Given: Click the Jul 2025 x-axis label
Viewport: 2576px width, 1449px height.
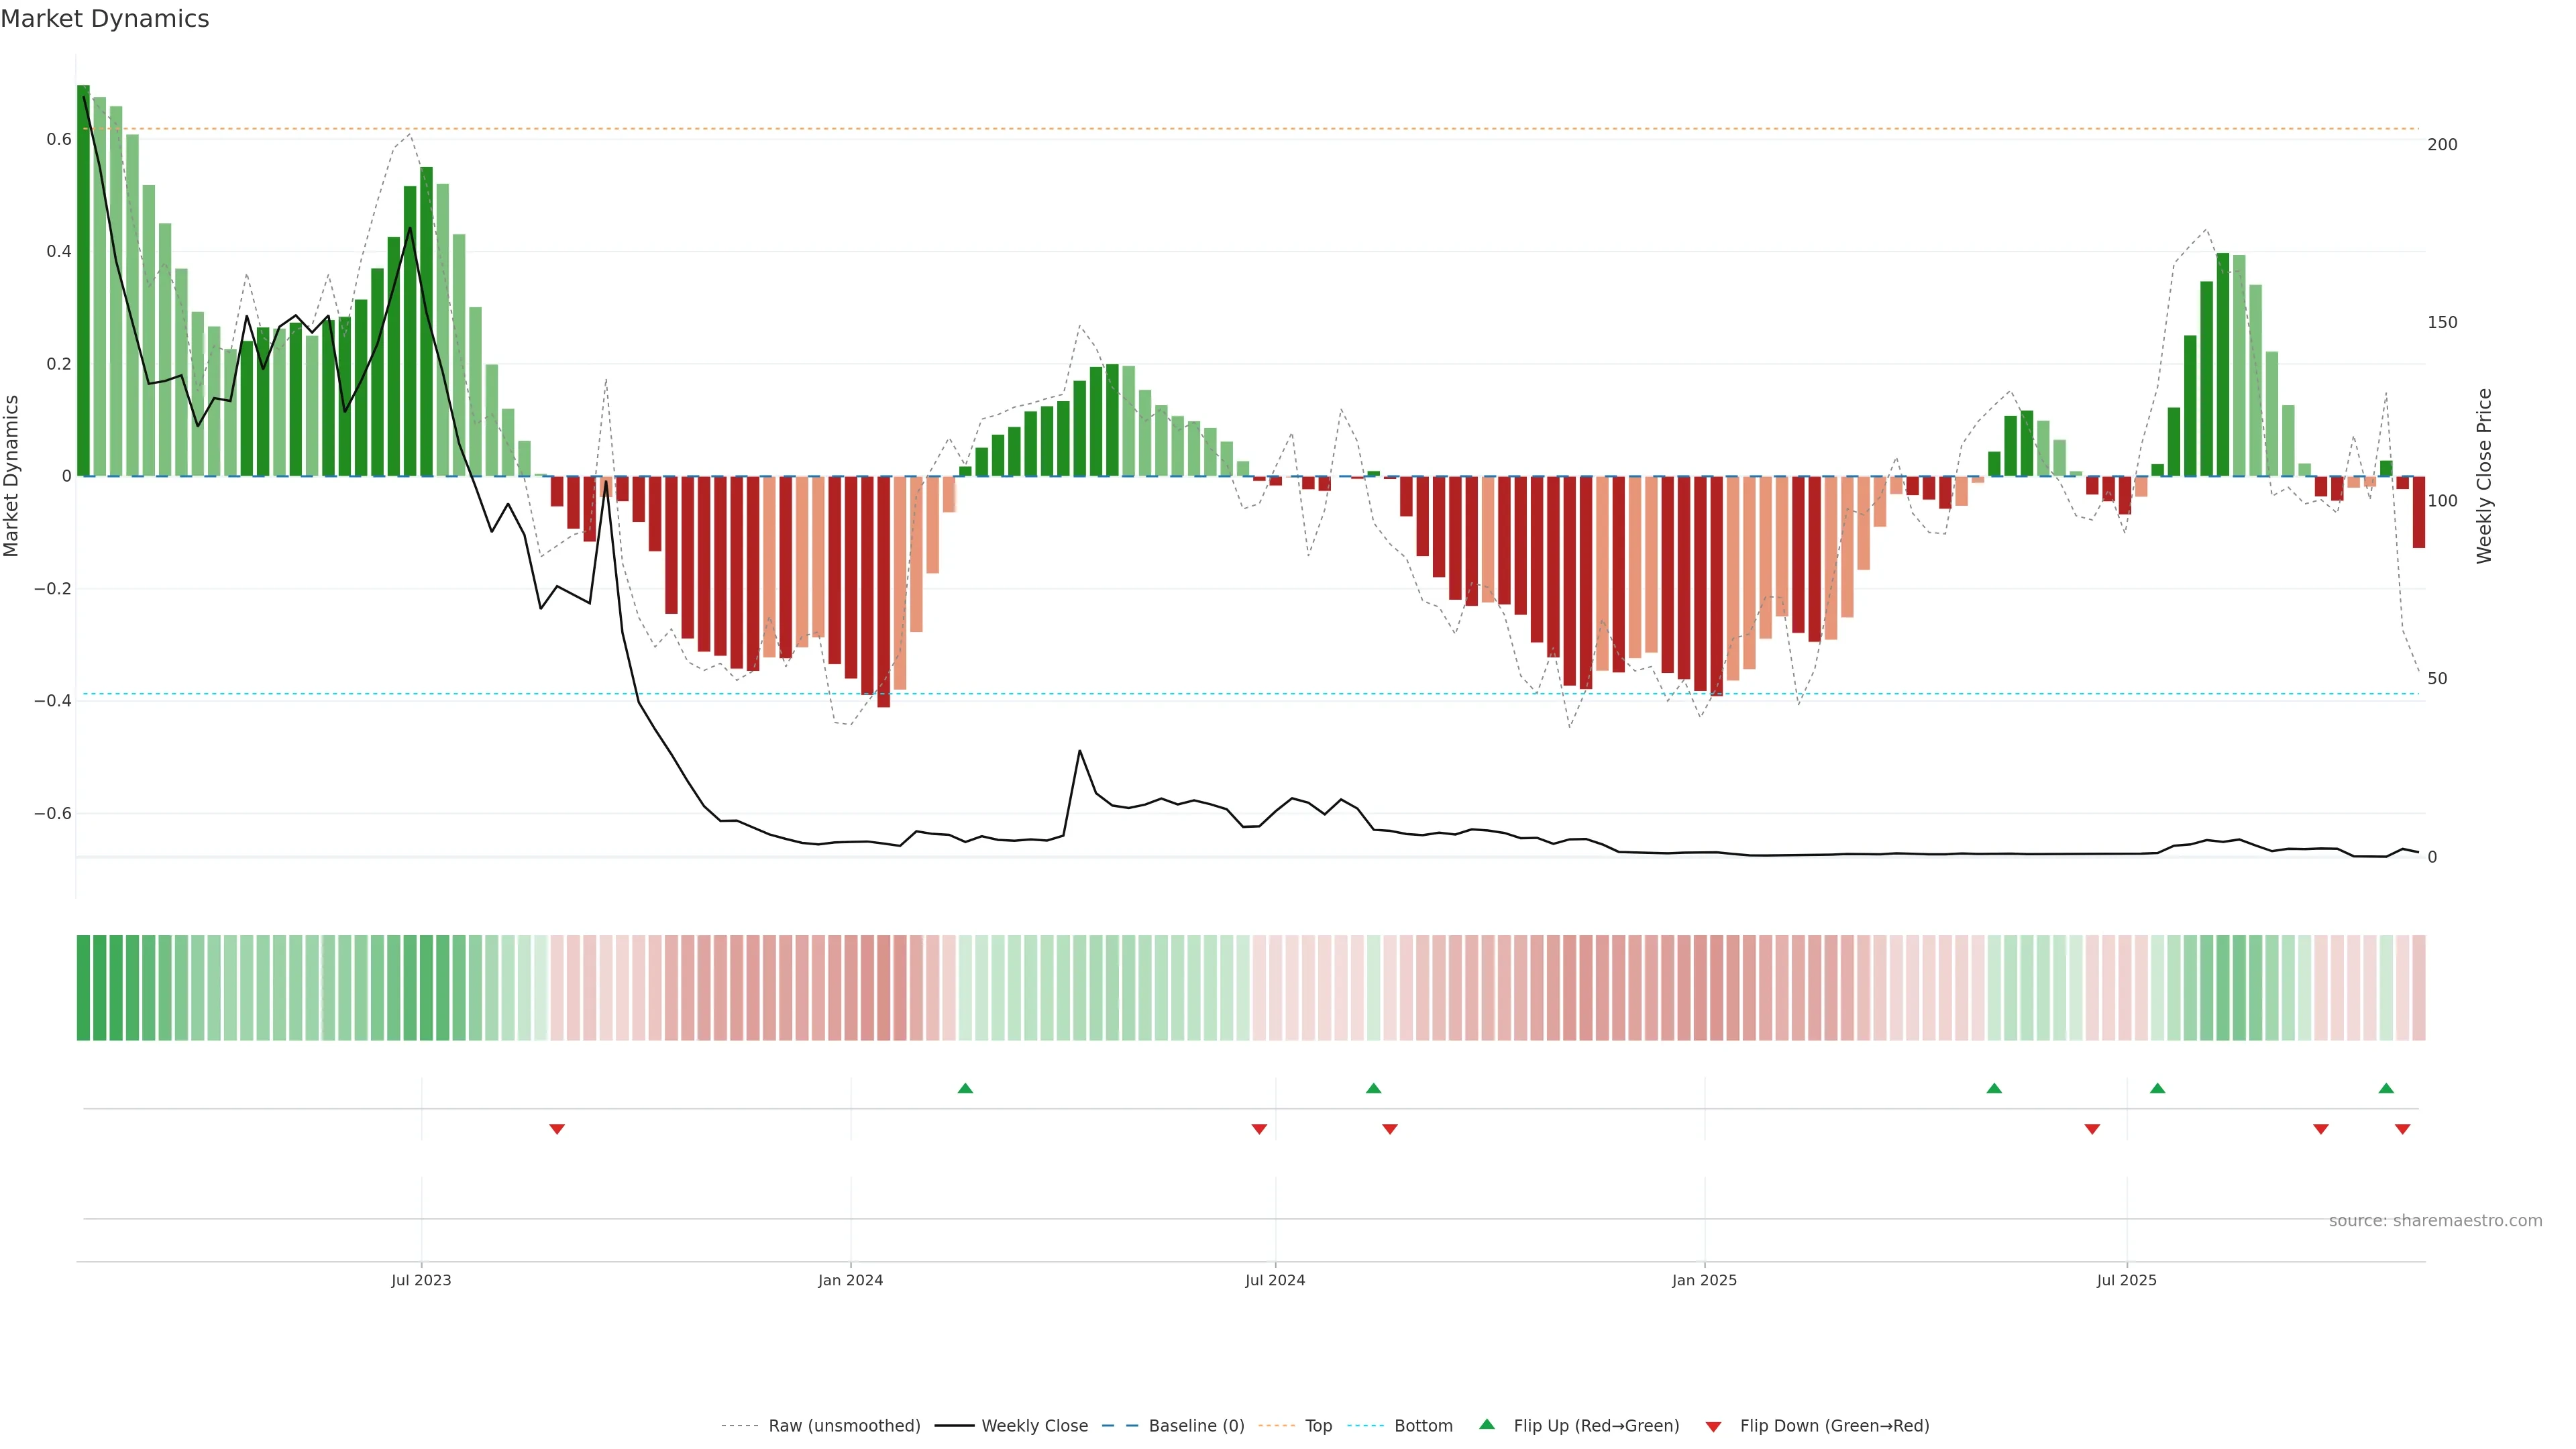Looking at the screenshot, I should pos(2126,1280).
